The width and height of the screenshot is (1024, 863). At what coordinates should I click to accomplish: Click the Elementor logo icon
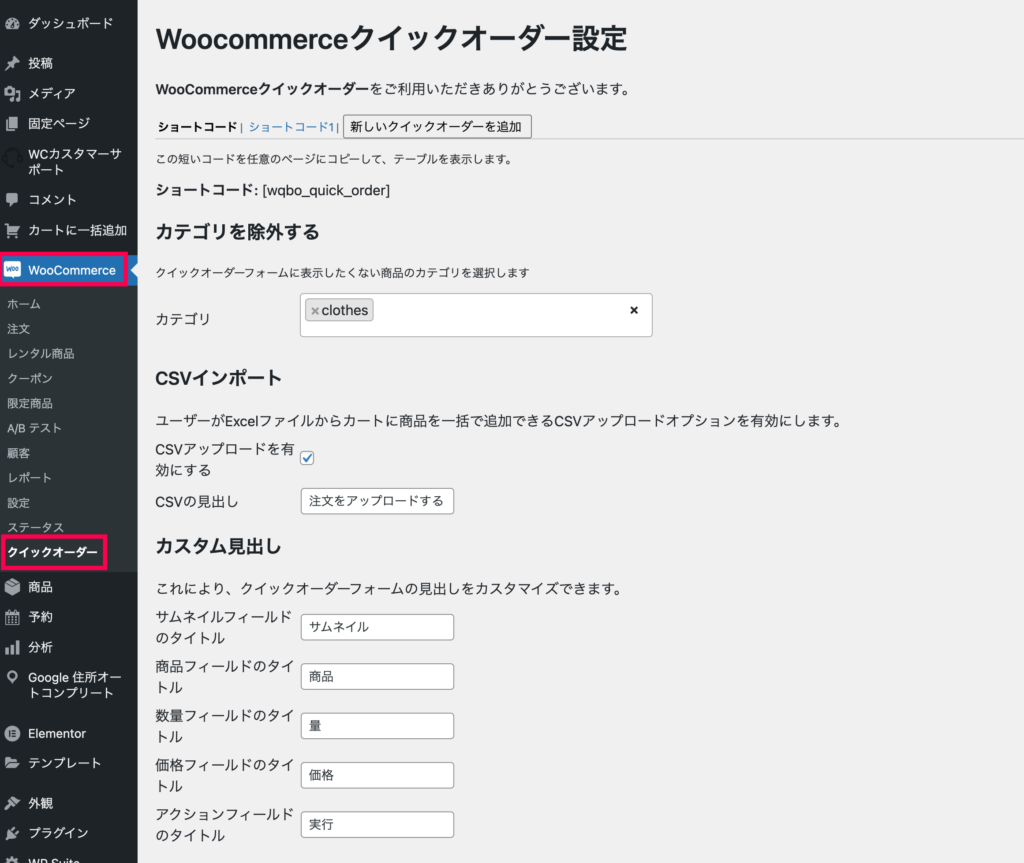[12, 734]
